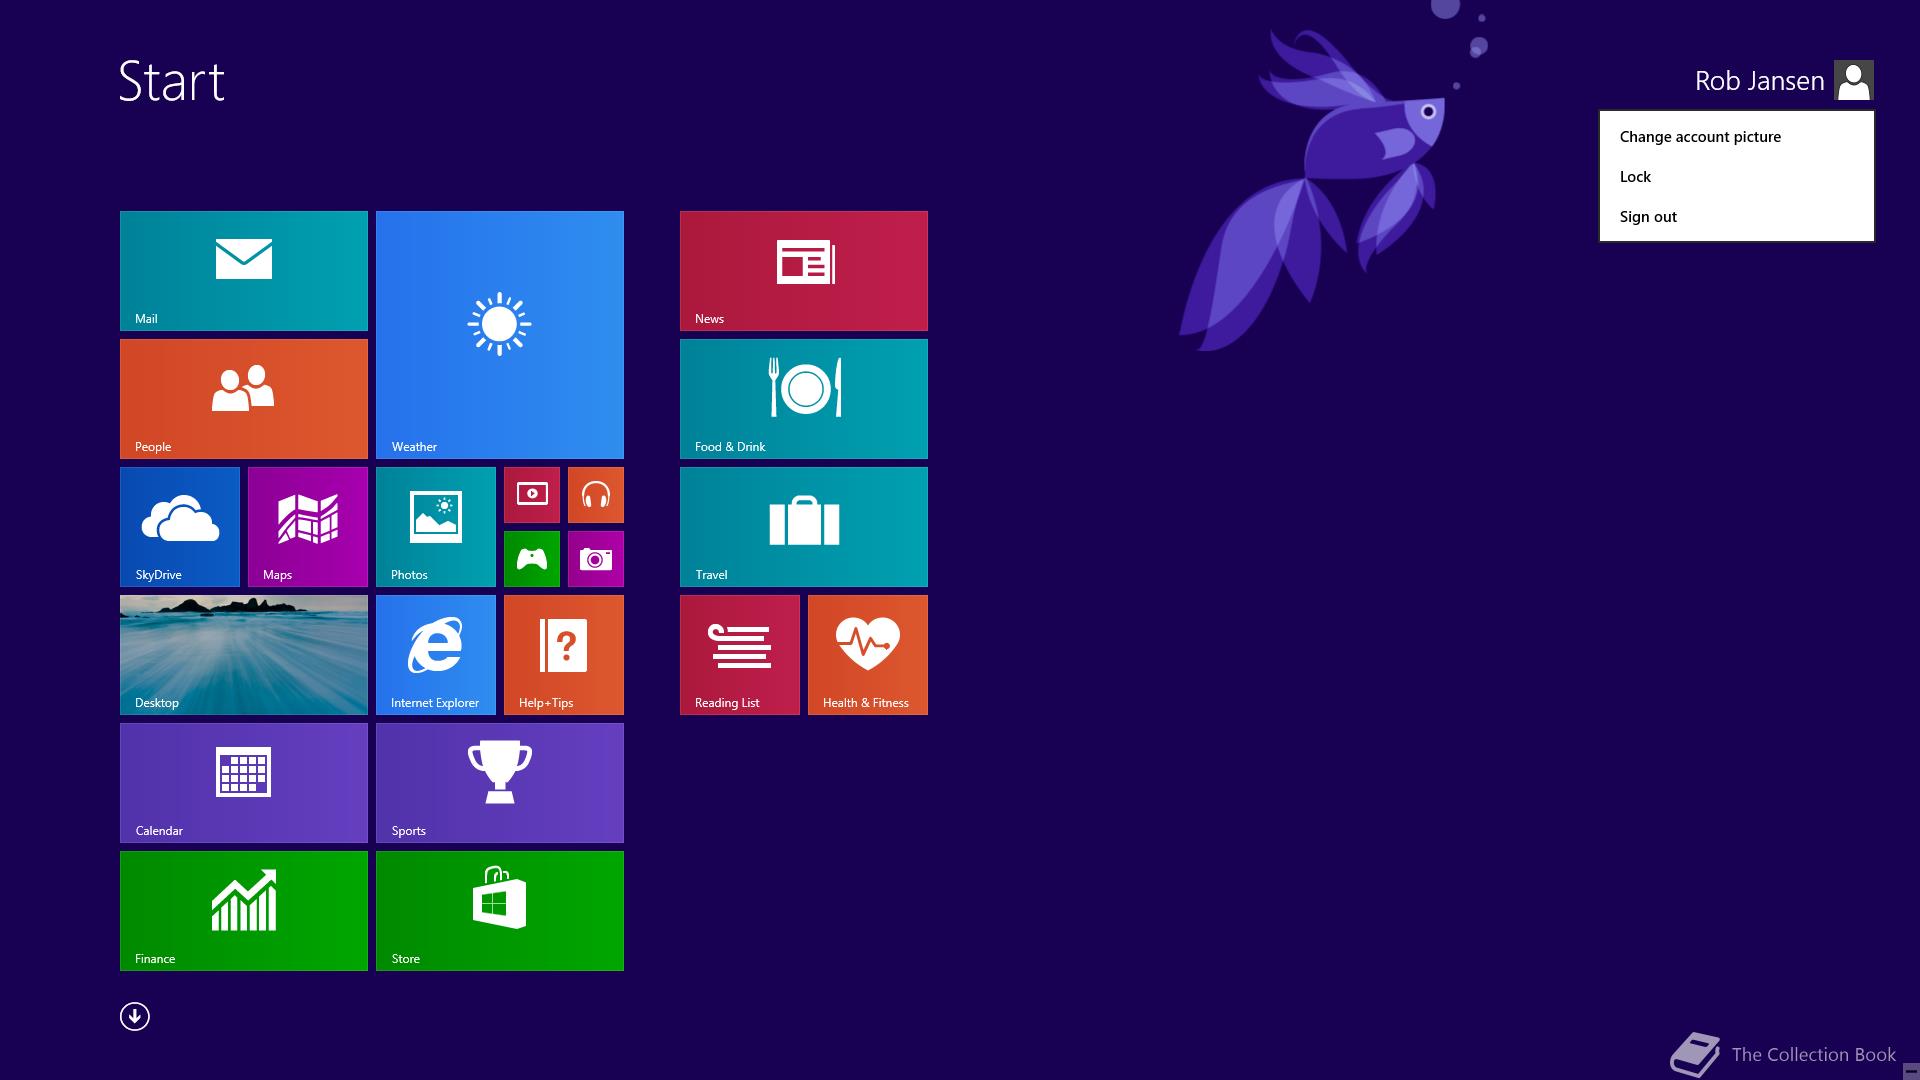
Task: Open the small Camera tile
Action: (595, 558)
